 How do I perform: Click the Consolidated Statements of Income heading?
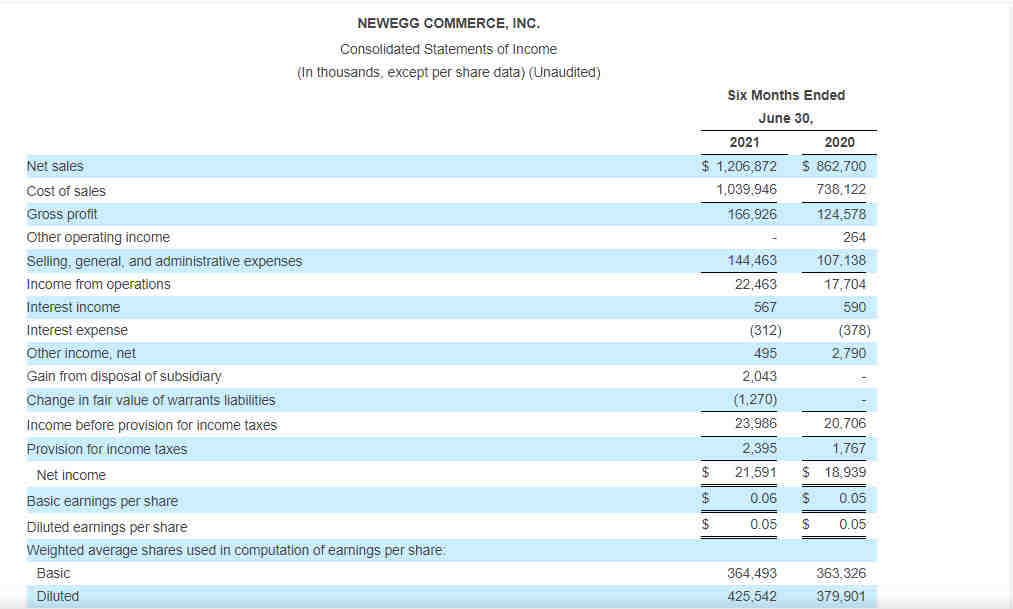pos(448,49)
